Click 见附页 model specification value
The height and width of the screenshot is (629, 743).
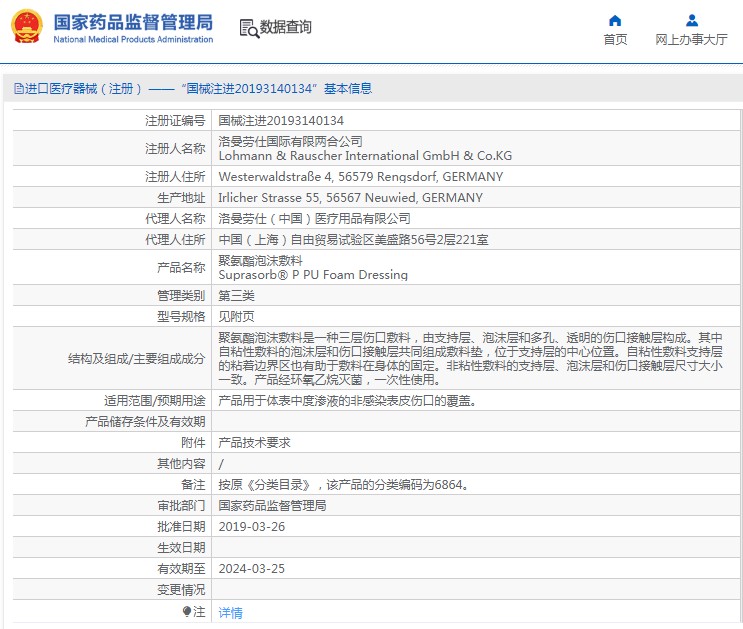pos(236,317)
